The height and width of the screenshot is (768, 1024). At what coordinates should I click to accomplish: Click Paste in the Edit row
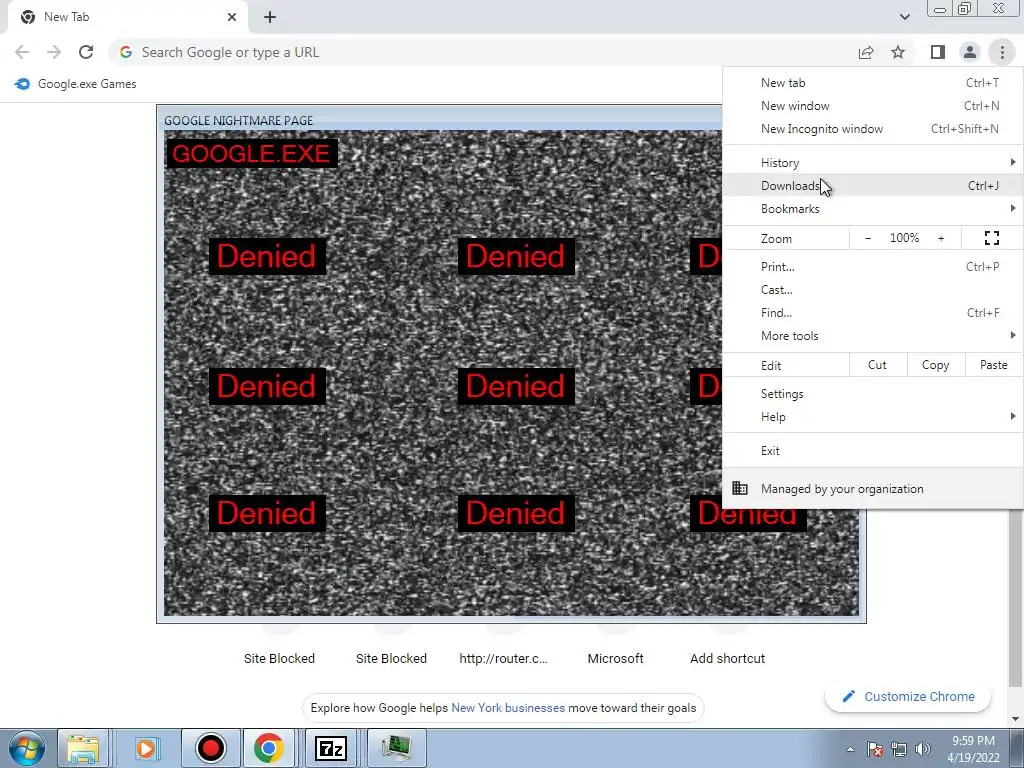point(993,365)
